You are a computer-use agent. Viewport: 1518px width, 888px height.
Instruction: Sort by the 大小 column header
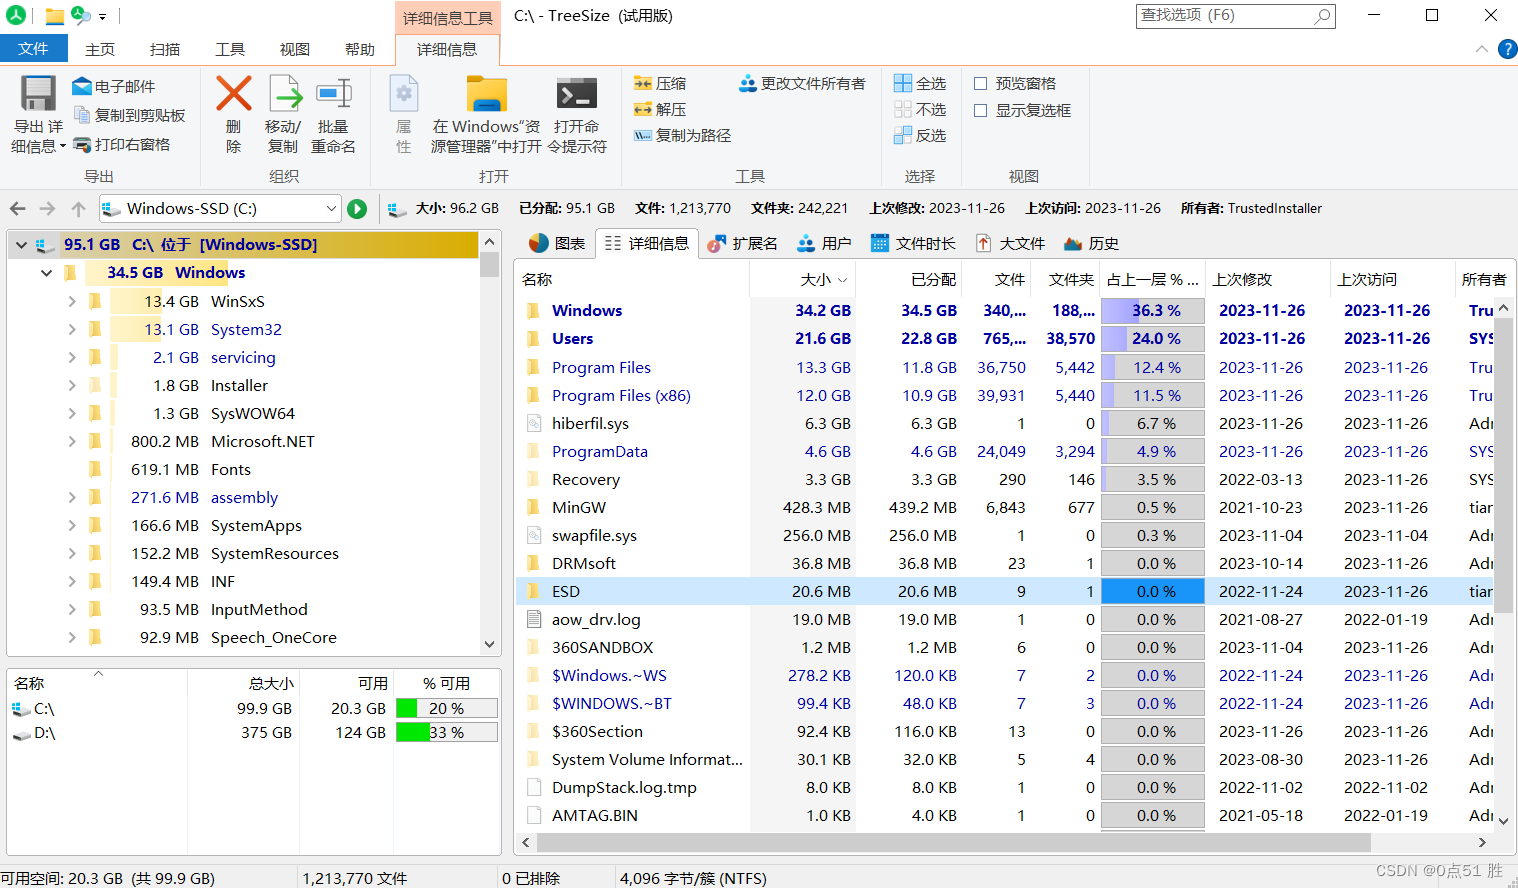point(804,280)
